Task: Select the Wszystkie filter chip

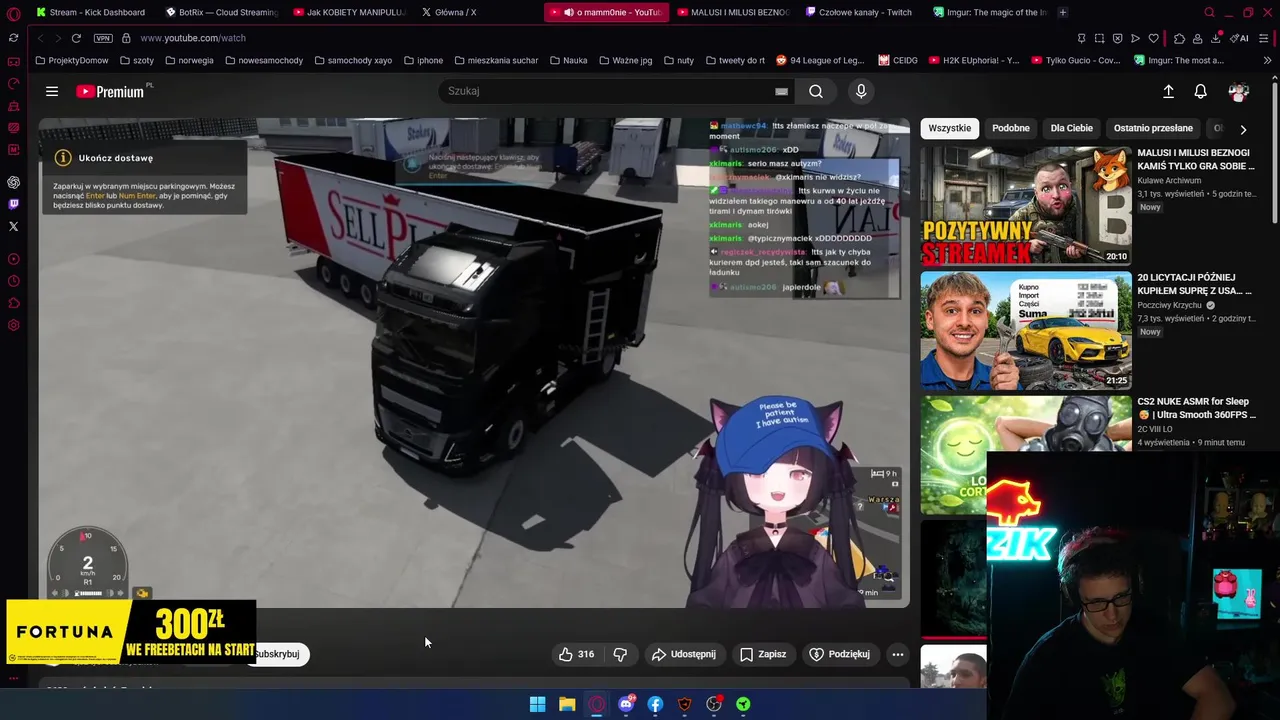Action: point(949,128)
